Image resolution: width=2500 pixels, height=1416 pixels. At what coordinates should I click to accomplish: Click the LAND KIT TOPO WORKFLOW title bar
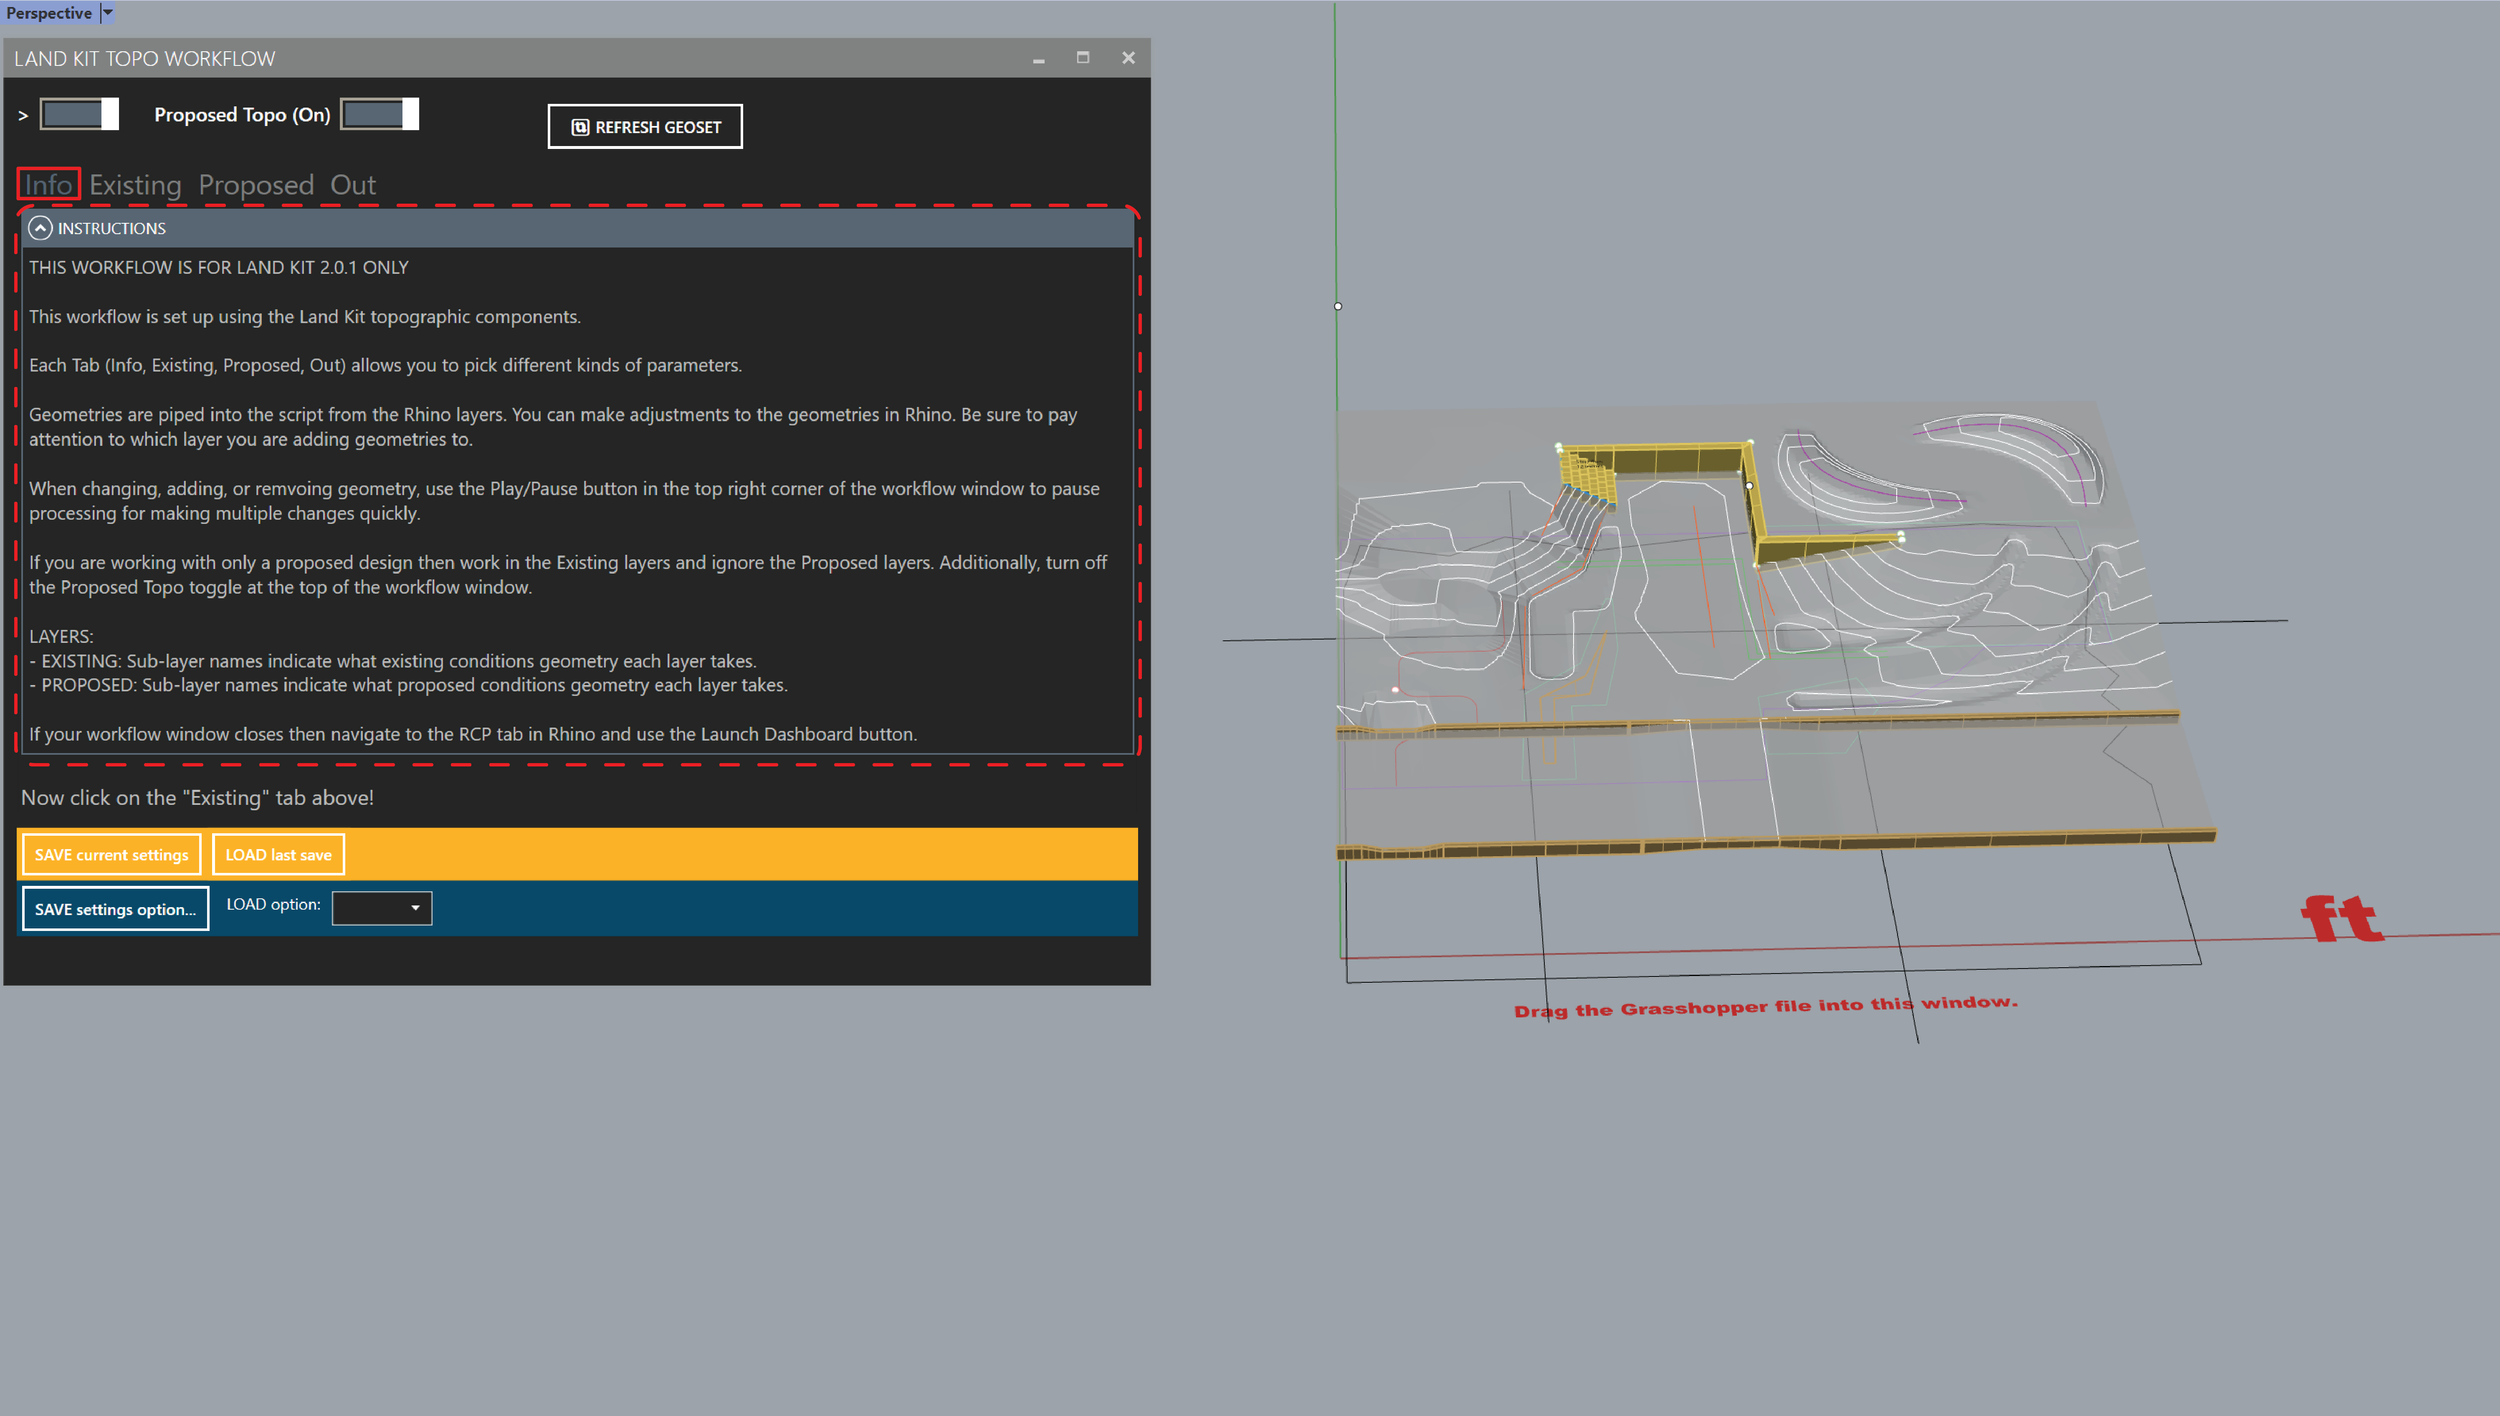(500, 58)
